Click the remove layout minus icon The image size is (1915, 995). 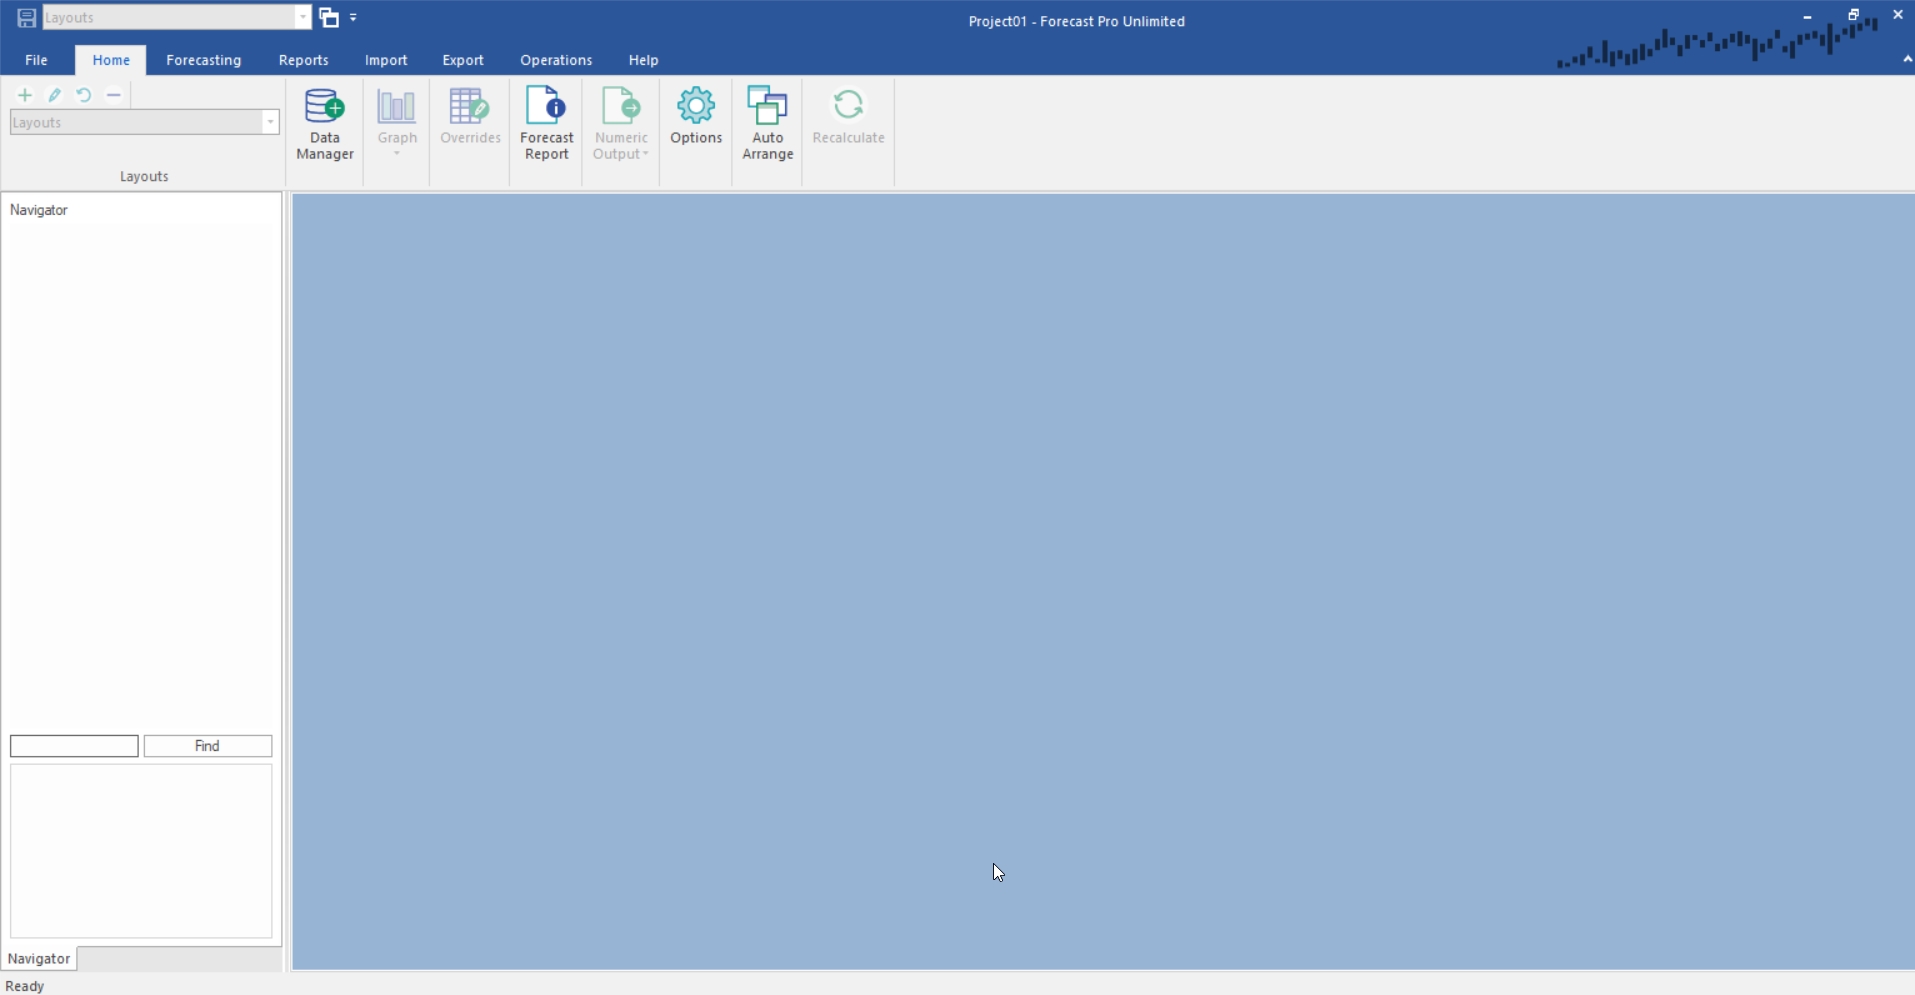[114, 95]
